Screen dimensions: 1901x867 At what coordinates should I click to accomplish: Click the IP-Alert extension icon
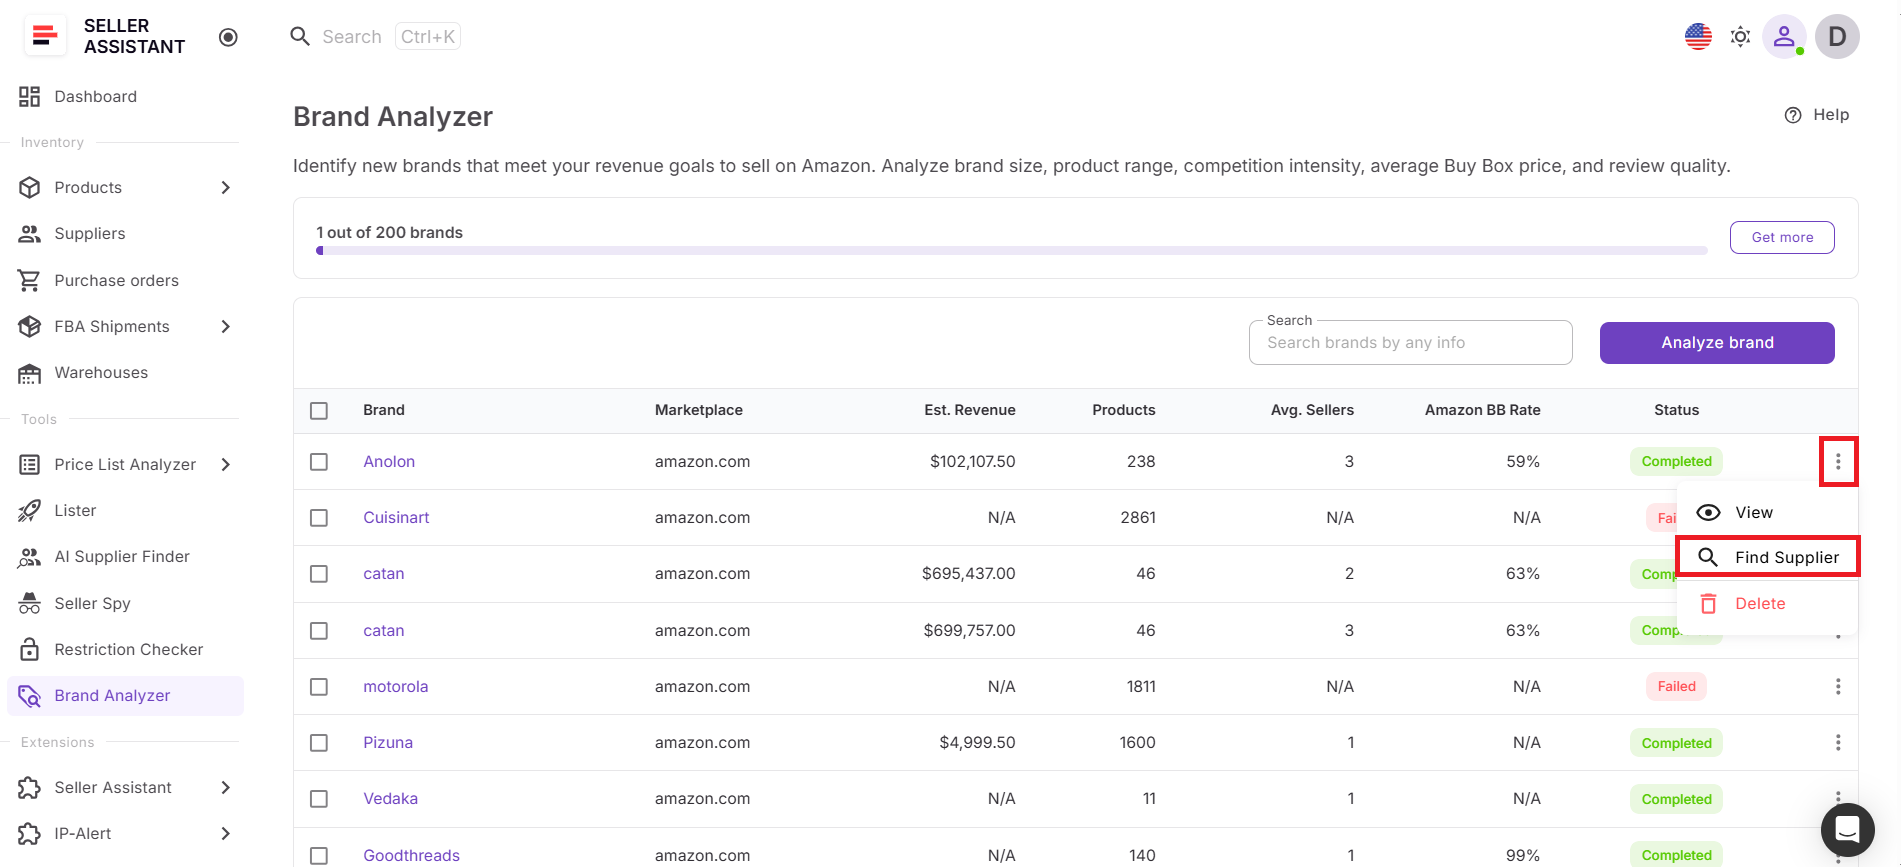click(30, 834)
